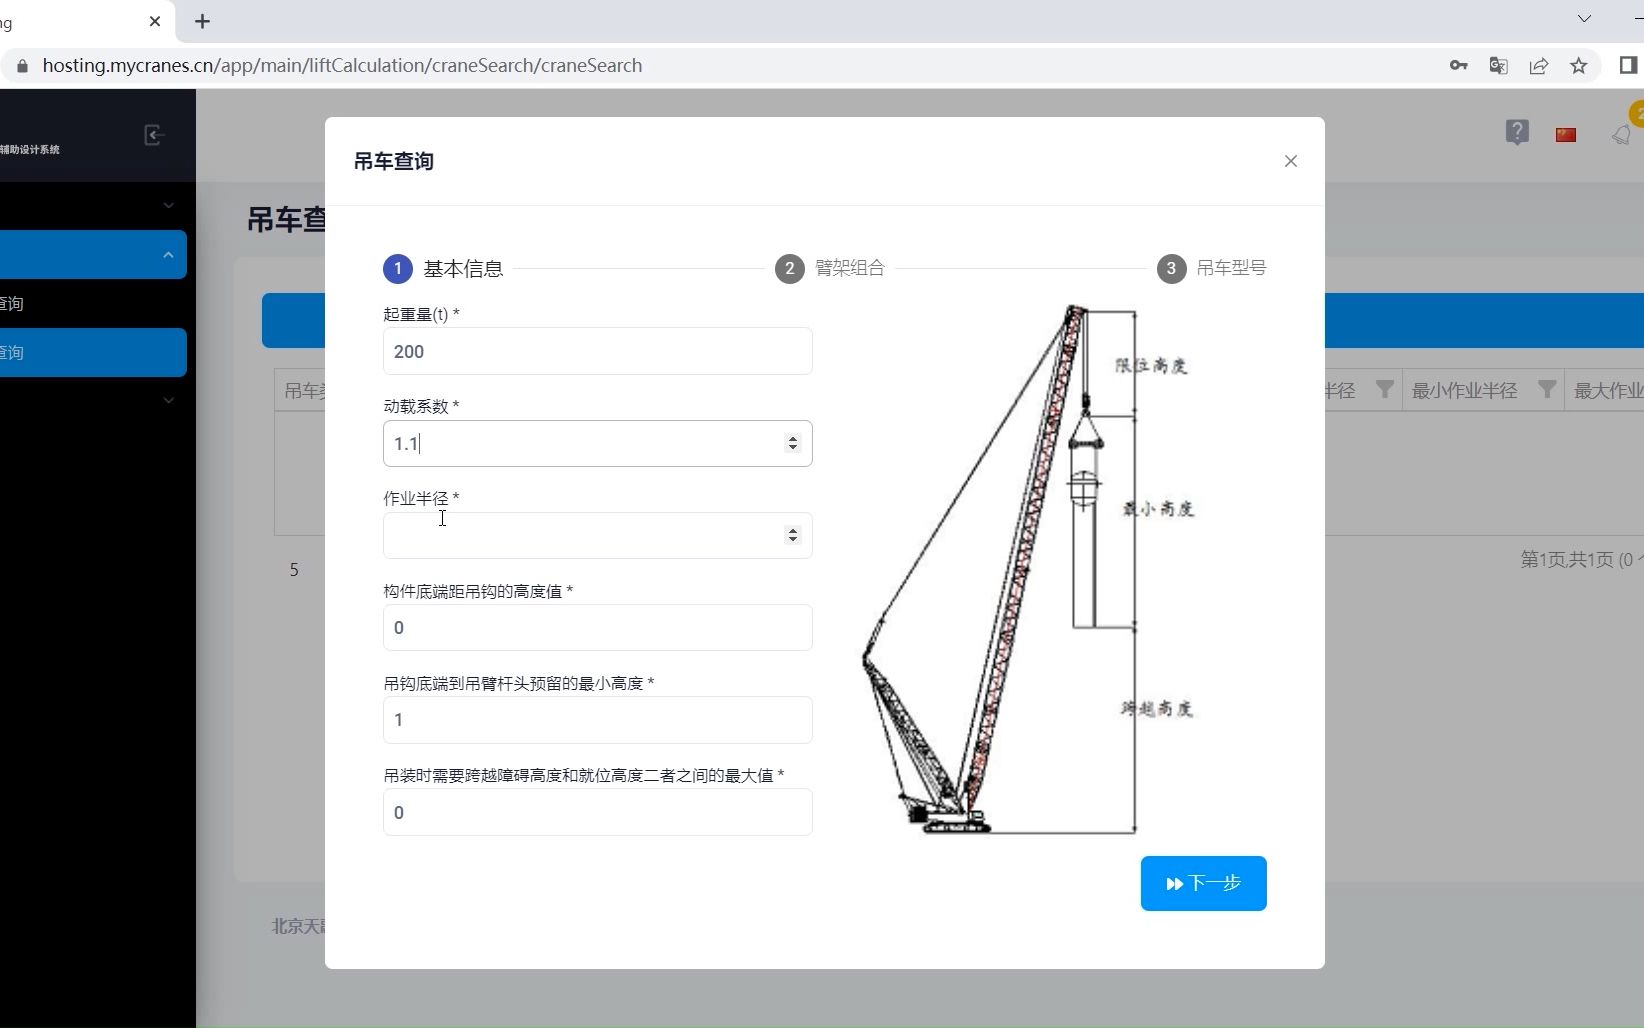
Task: Open the filter icon beside 最小作业半径 column
Action: [x=1547, y=390]
